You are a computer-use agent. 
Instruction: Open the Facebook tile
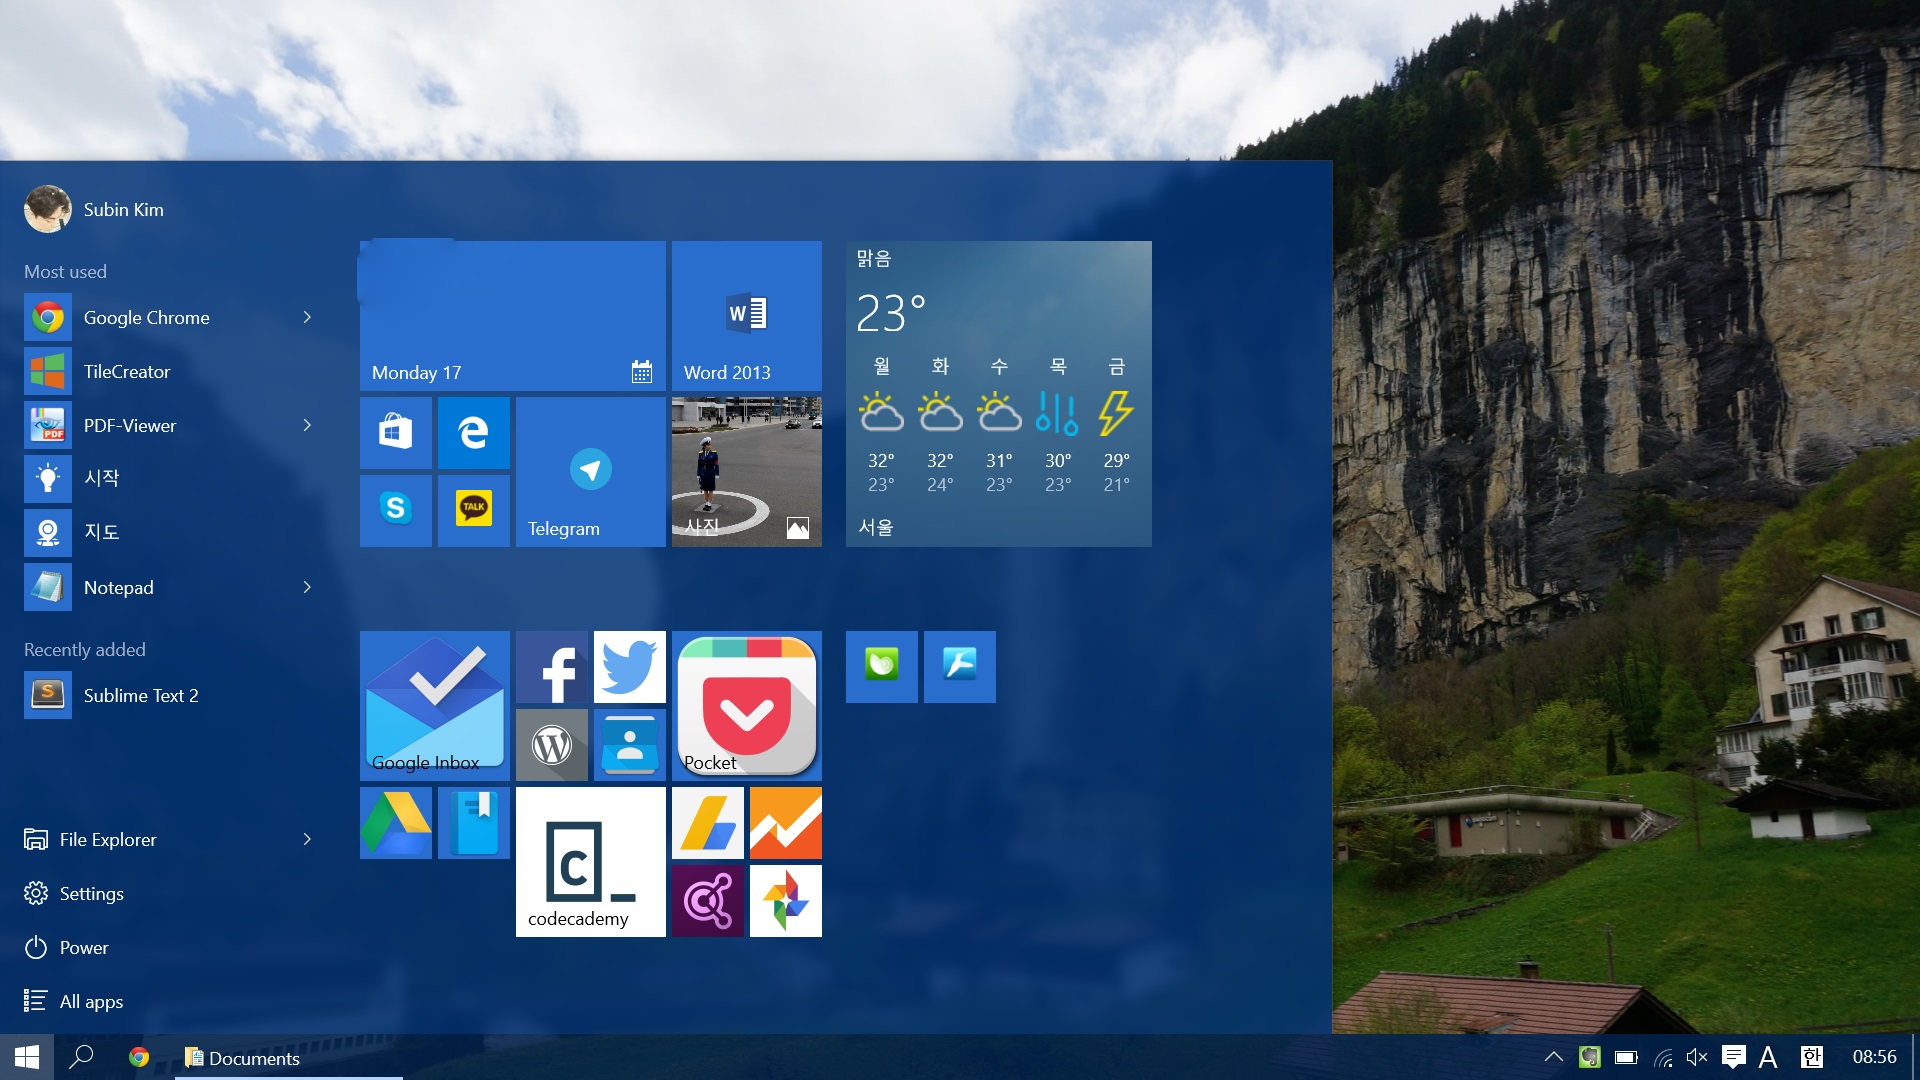(x=552, y=667)
